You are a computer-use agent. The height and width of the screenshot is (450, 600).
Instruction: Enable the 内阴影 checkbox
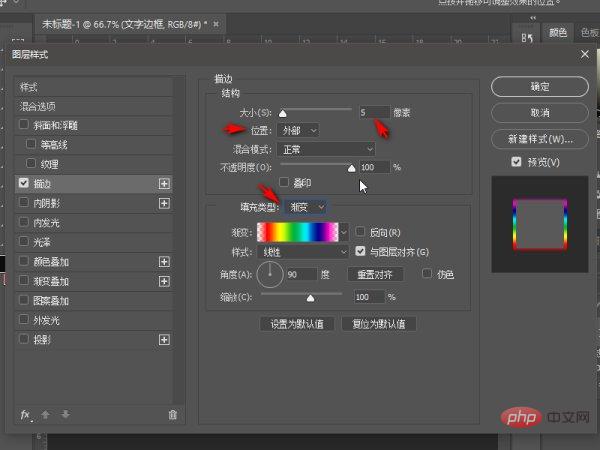pyautogui.click(x=24, y=202)
